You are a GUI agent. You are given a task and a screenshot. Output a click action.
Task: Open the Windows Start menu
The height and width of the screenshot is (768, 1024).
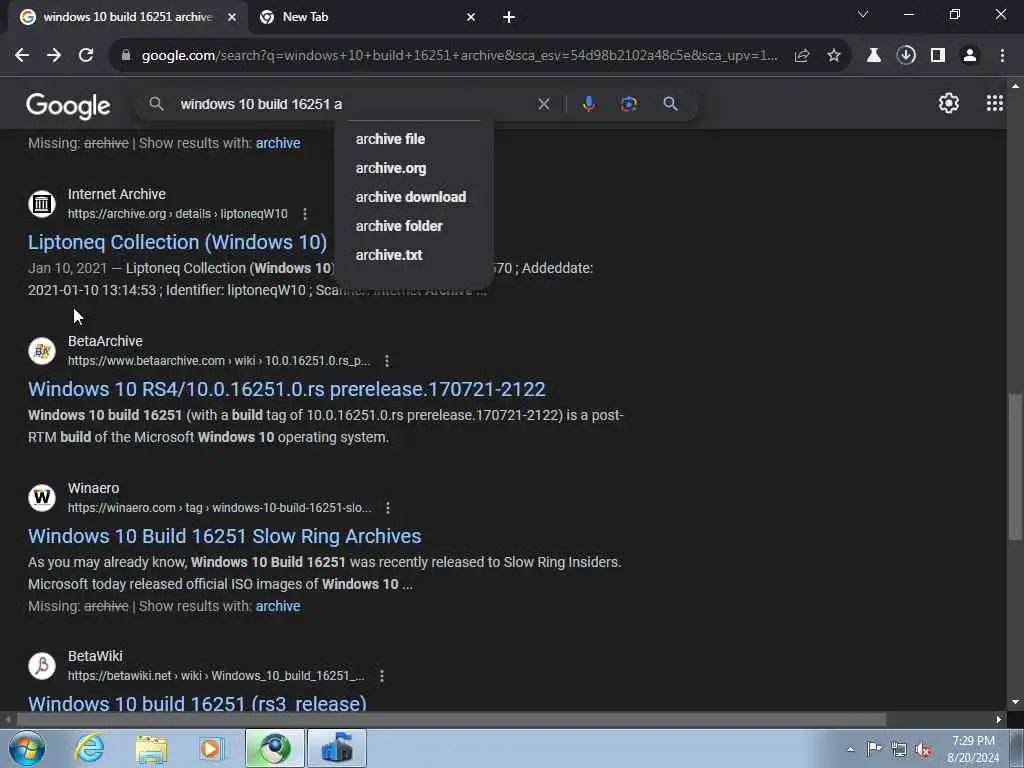[27, 748]
